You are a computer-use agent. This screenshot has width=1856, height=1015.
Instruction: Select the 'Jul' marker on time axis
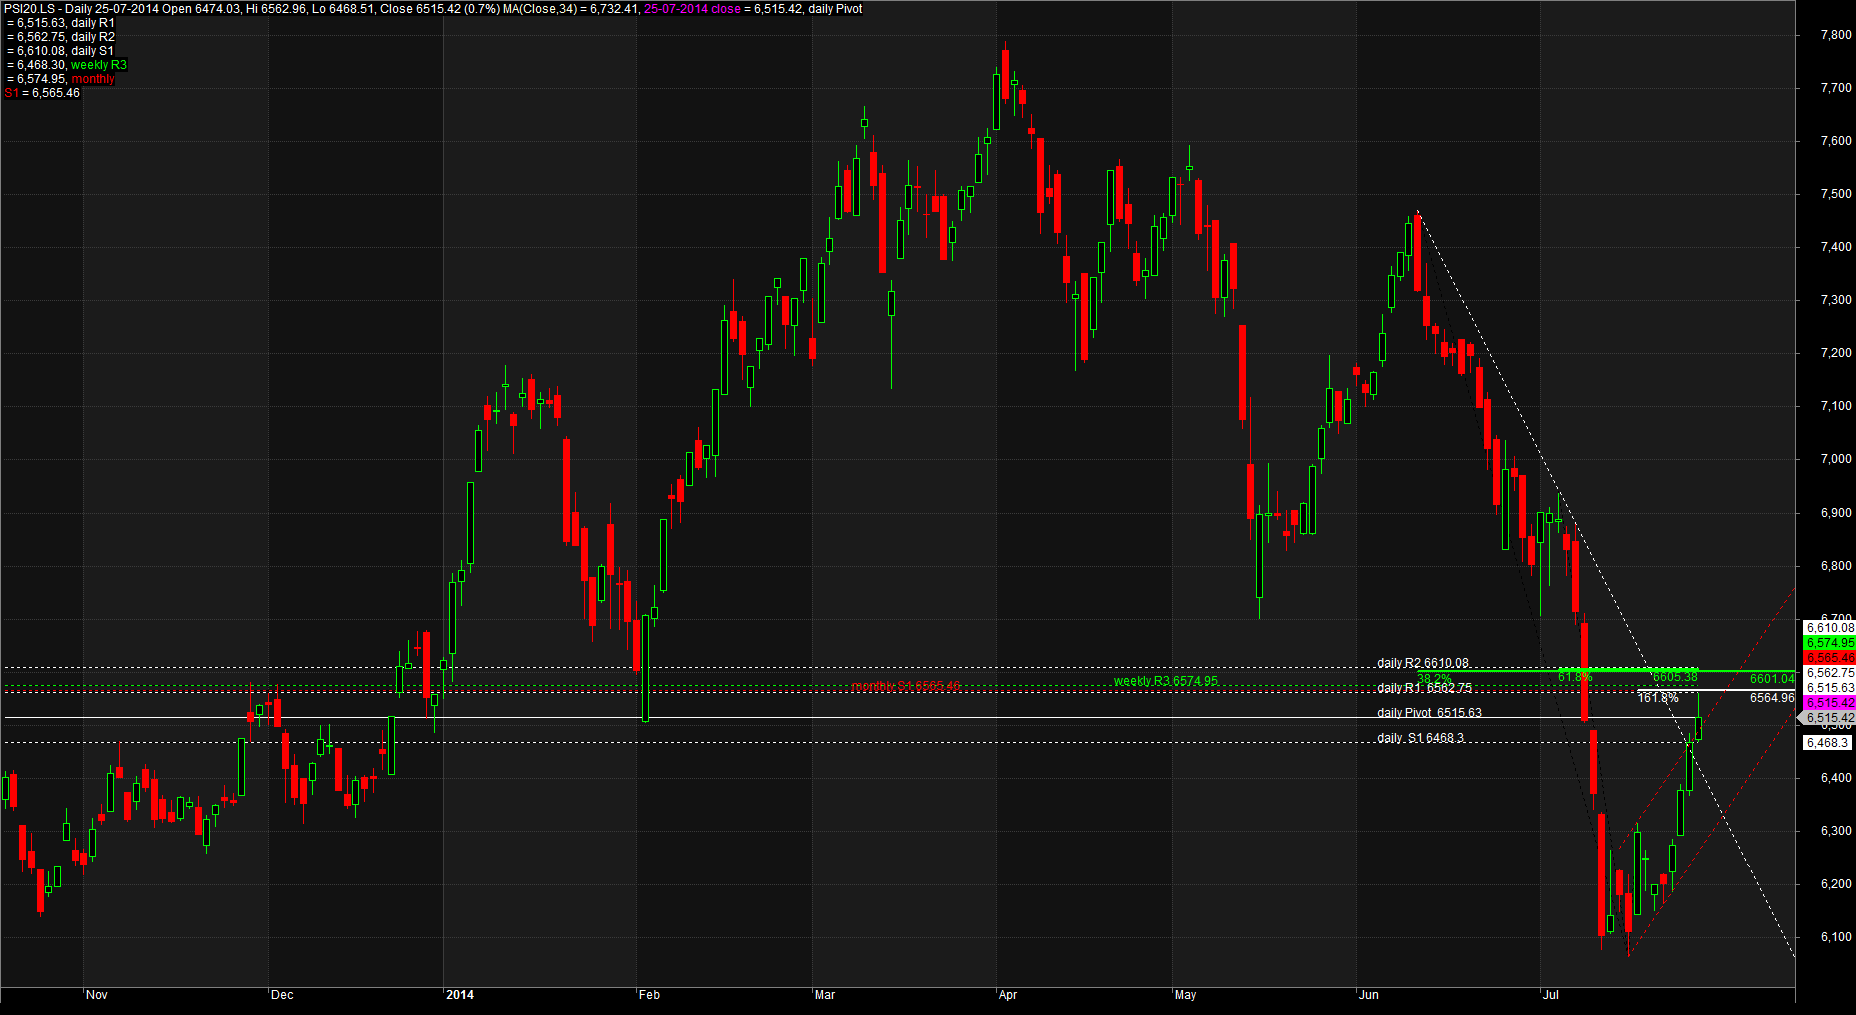pyautogui.click(x=1551, y=995)
